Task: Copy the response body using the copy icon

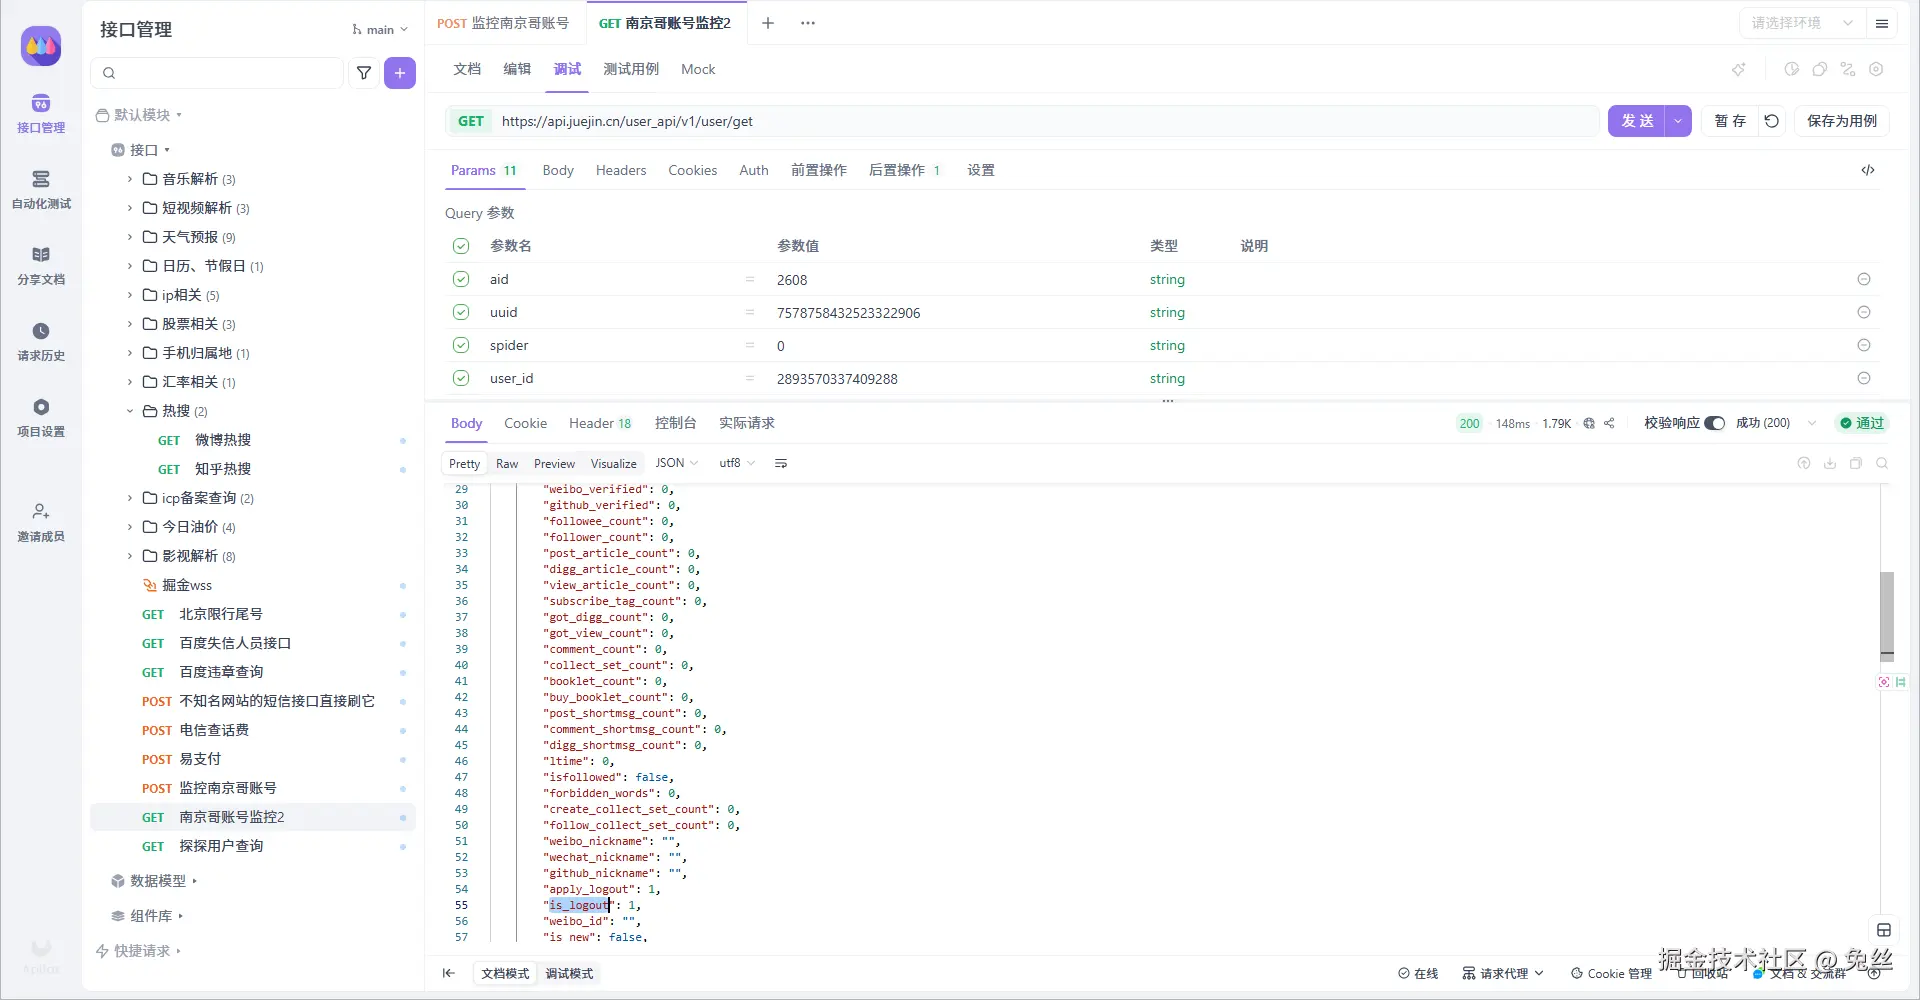Action: (x=1857, y=463)
